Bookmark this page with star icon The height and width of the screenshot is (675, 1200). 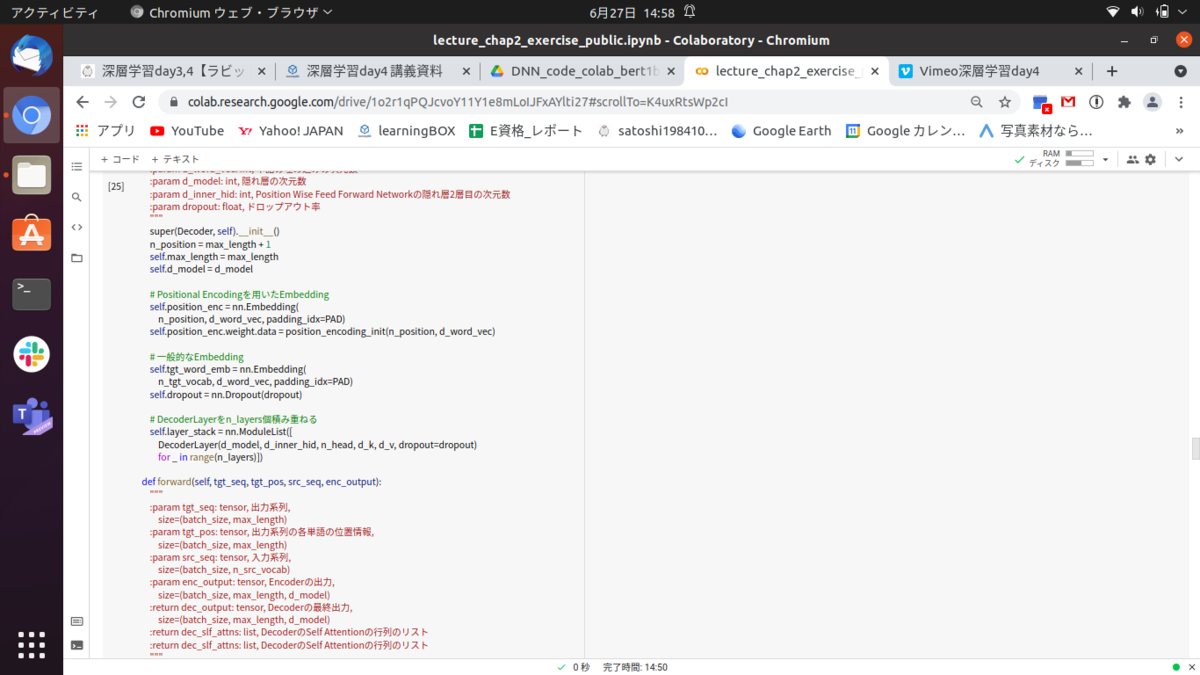[x=1005, y=102]
